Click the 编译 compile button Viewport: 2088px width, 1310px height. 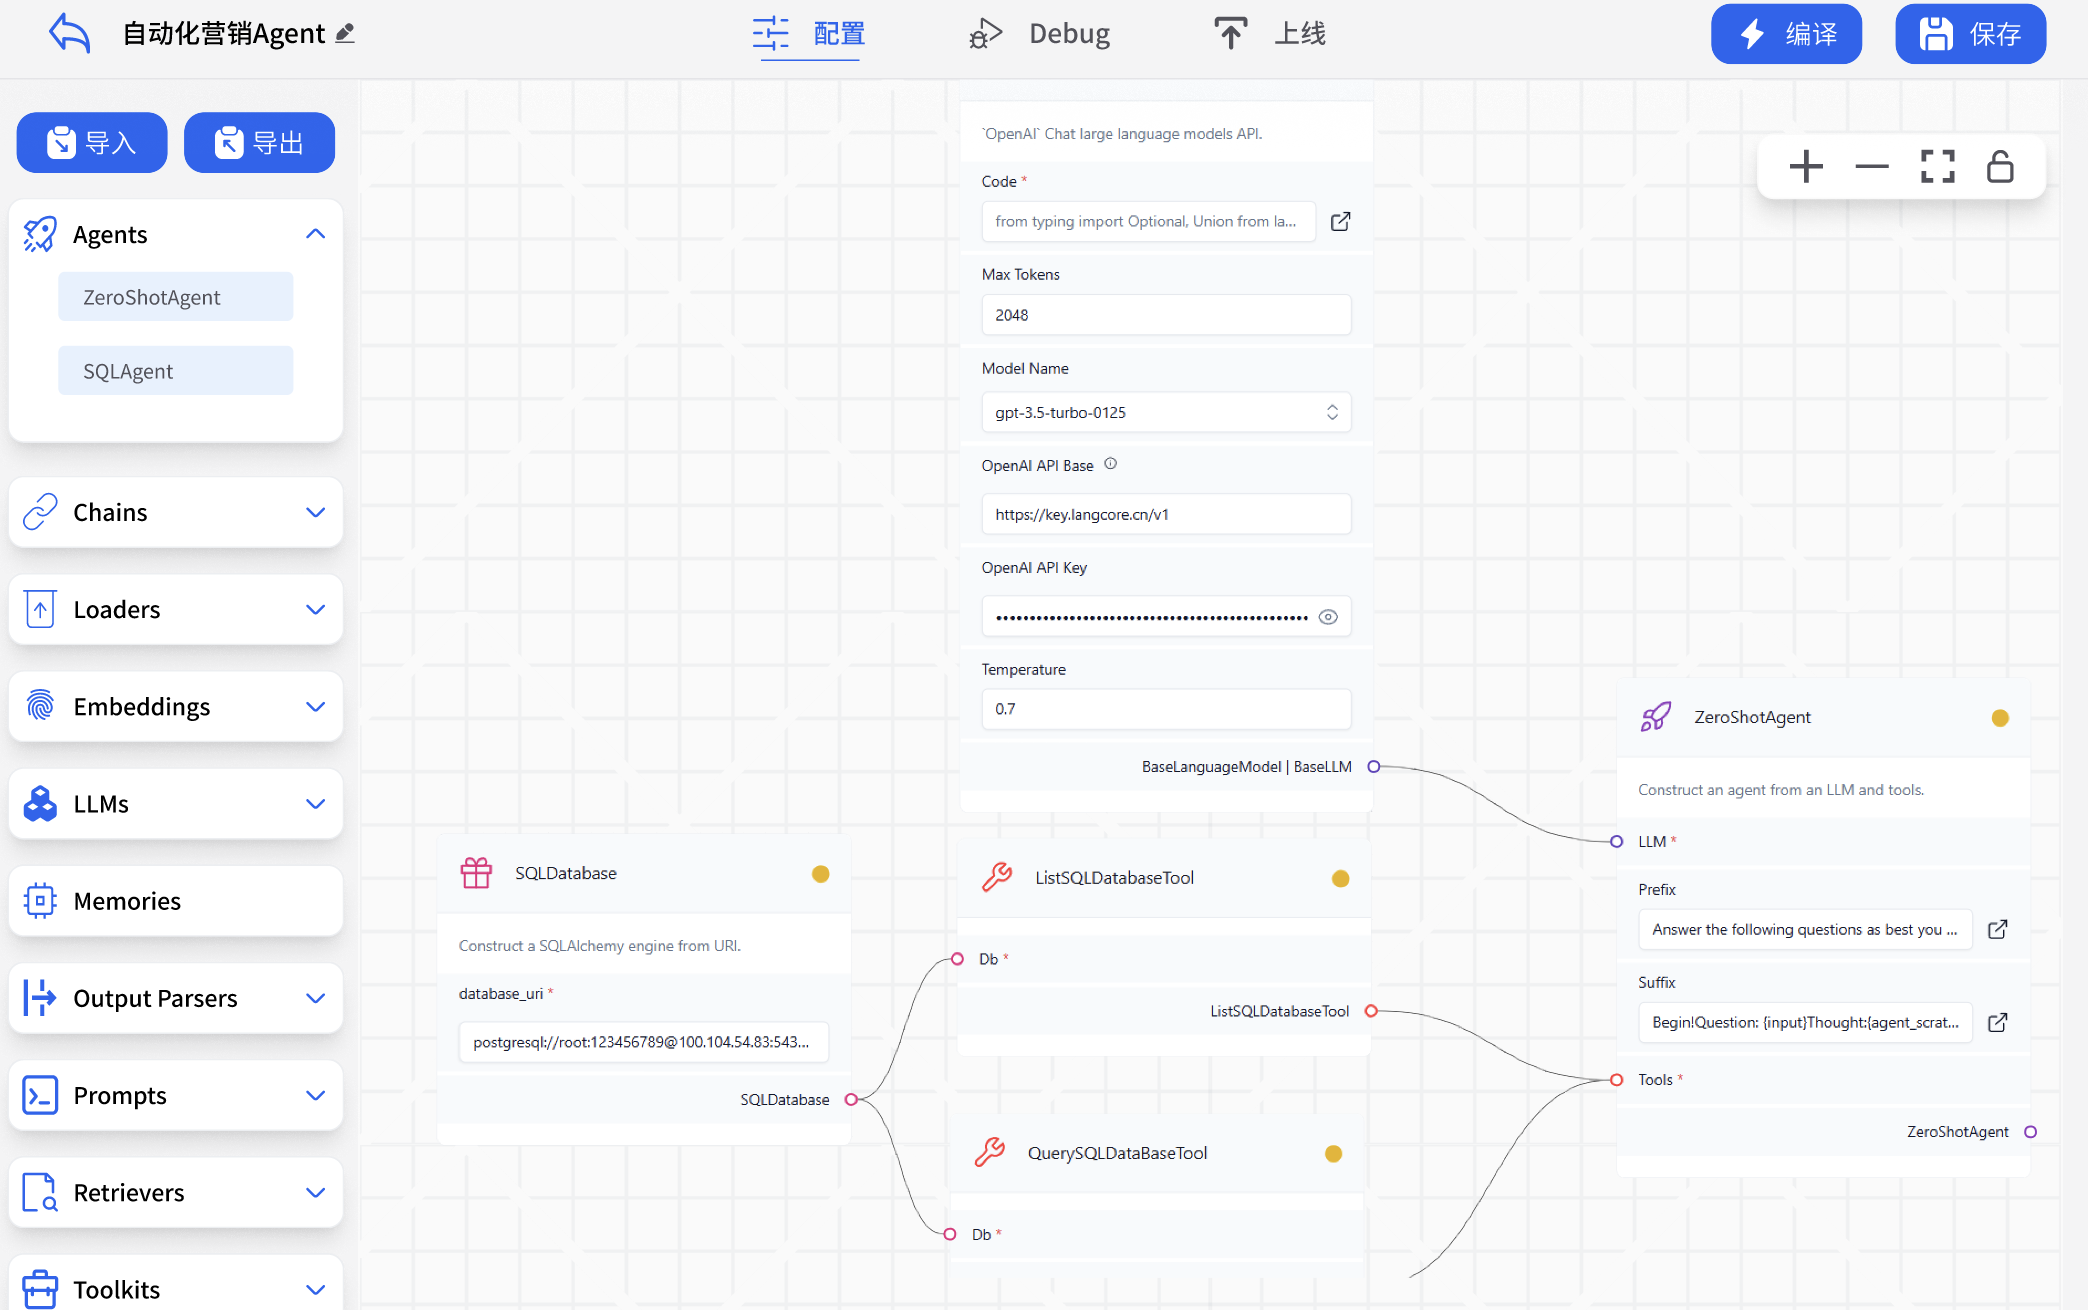click(x=1786, y=34)
